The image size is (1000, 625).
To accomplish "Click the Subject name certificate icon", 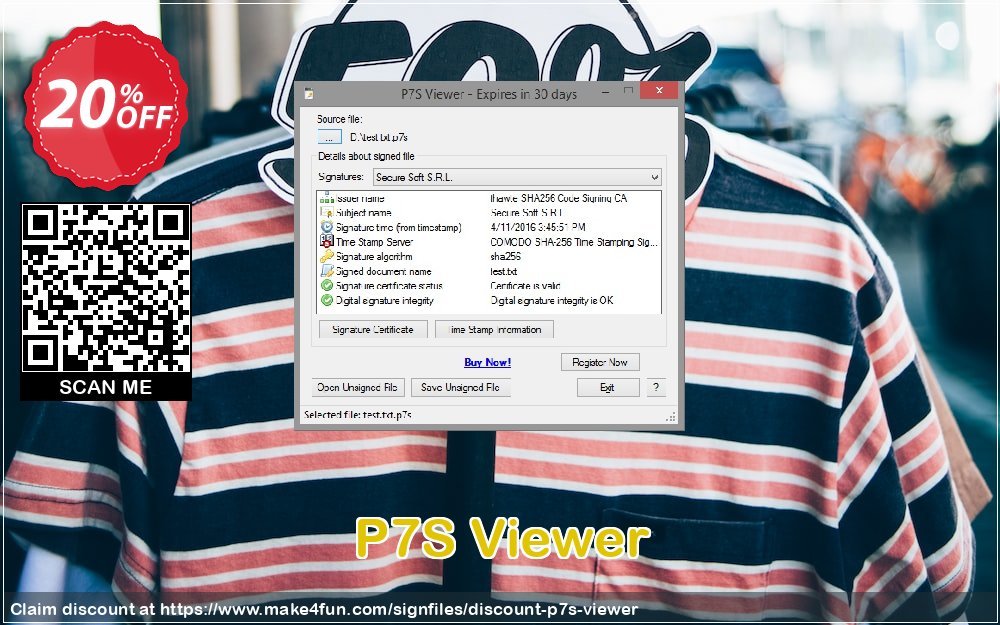I will click(x=327, y=212).
